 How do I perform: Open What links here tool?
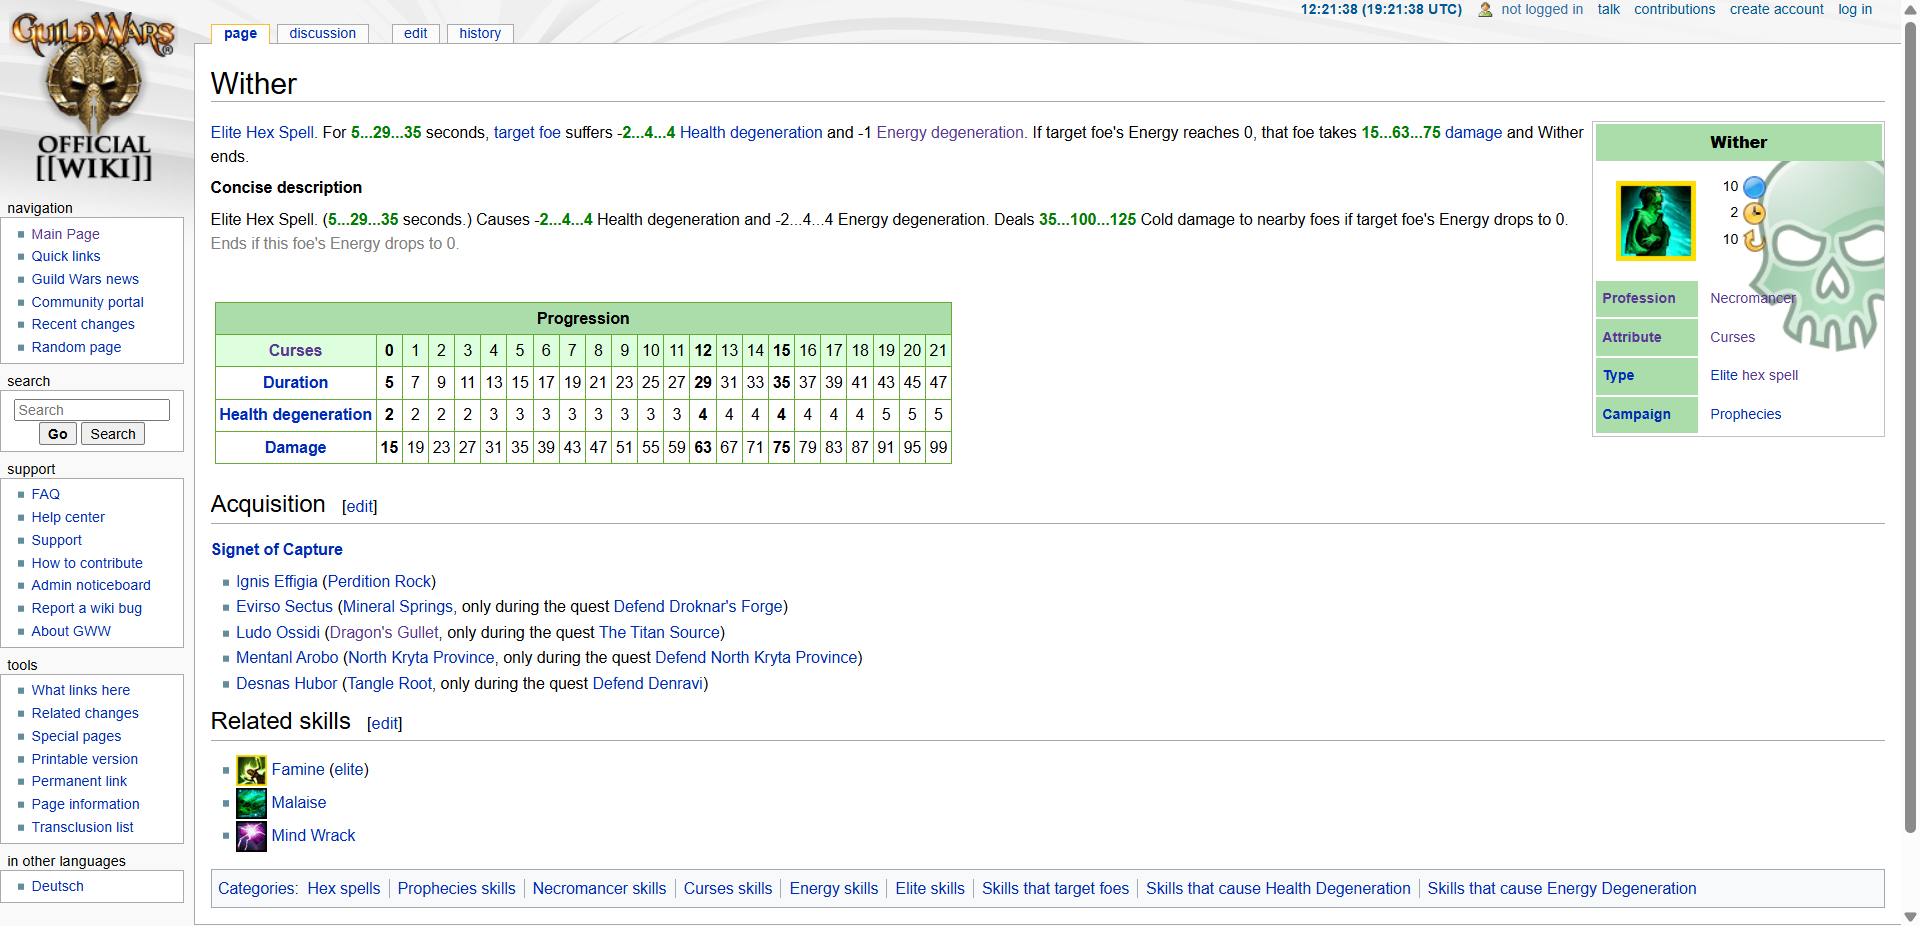(x=81, y=690)
